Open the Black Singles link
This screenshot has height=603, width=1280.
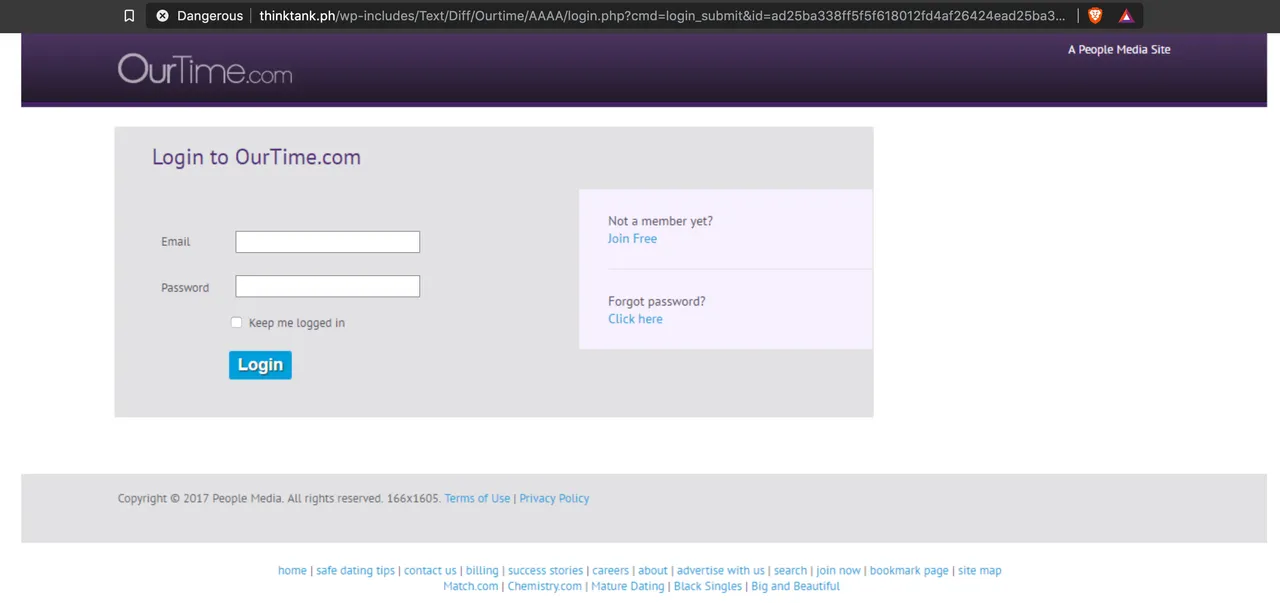click(x=708, y=587)
